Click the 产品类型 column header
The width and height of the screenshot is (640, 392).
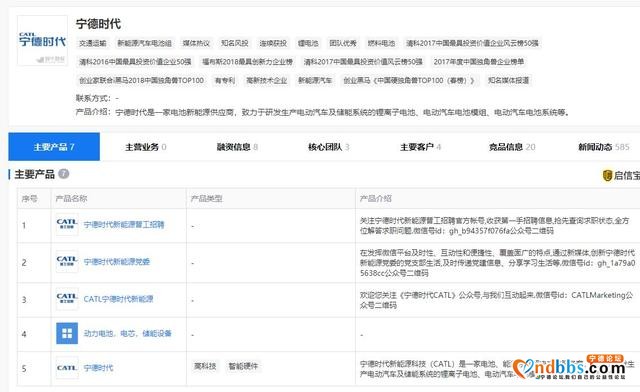207,198
